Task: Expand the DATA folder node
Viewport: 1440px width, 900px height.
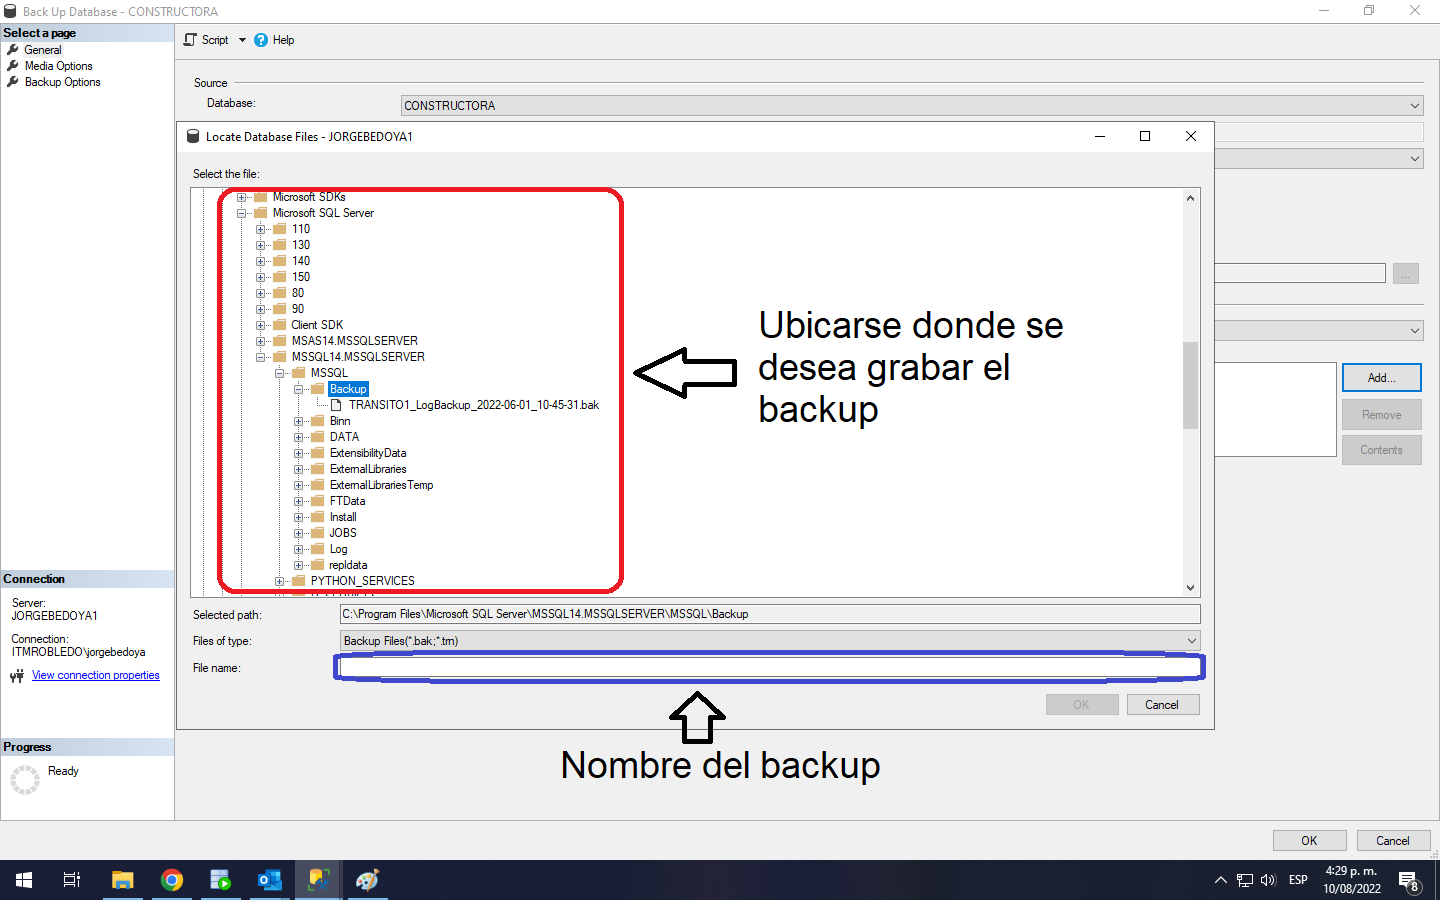Action: (x=298, y=437)
